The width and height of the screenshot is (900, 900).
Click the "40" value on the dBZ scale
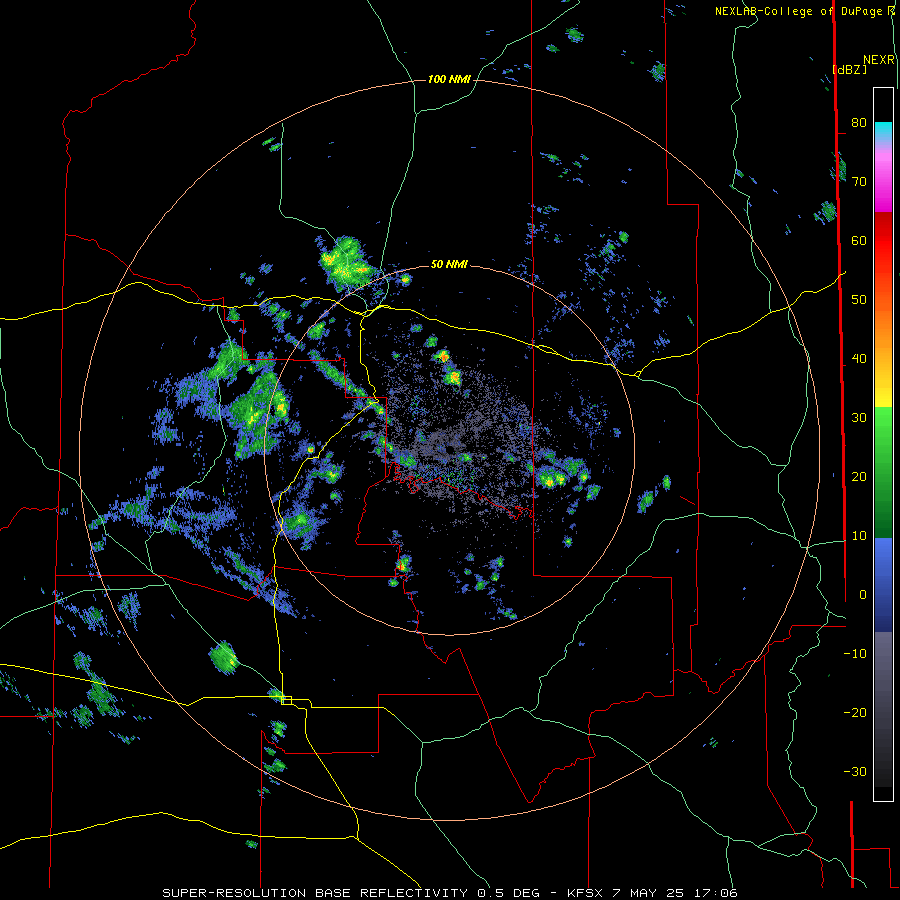click(859, 359)
